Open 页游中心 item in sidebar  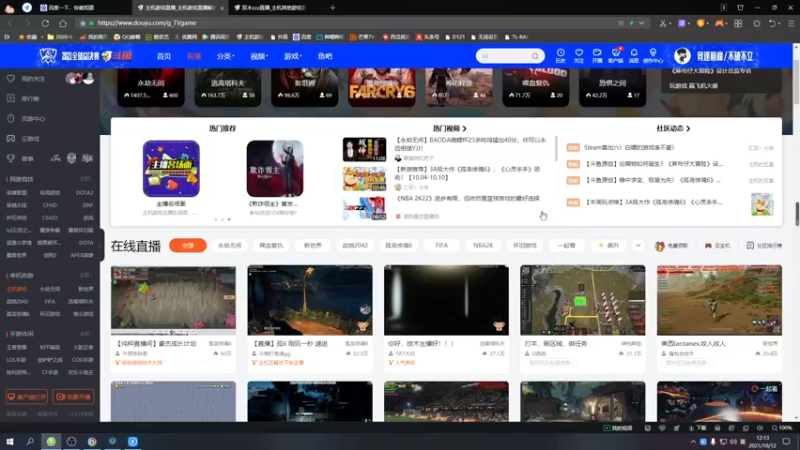[x=26, y=118]
